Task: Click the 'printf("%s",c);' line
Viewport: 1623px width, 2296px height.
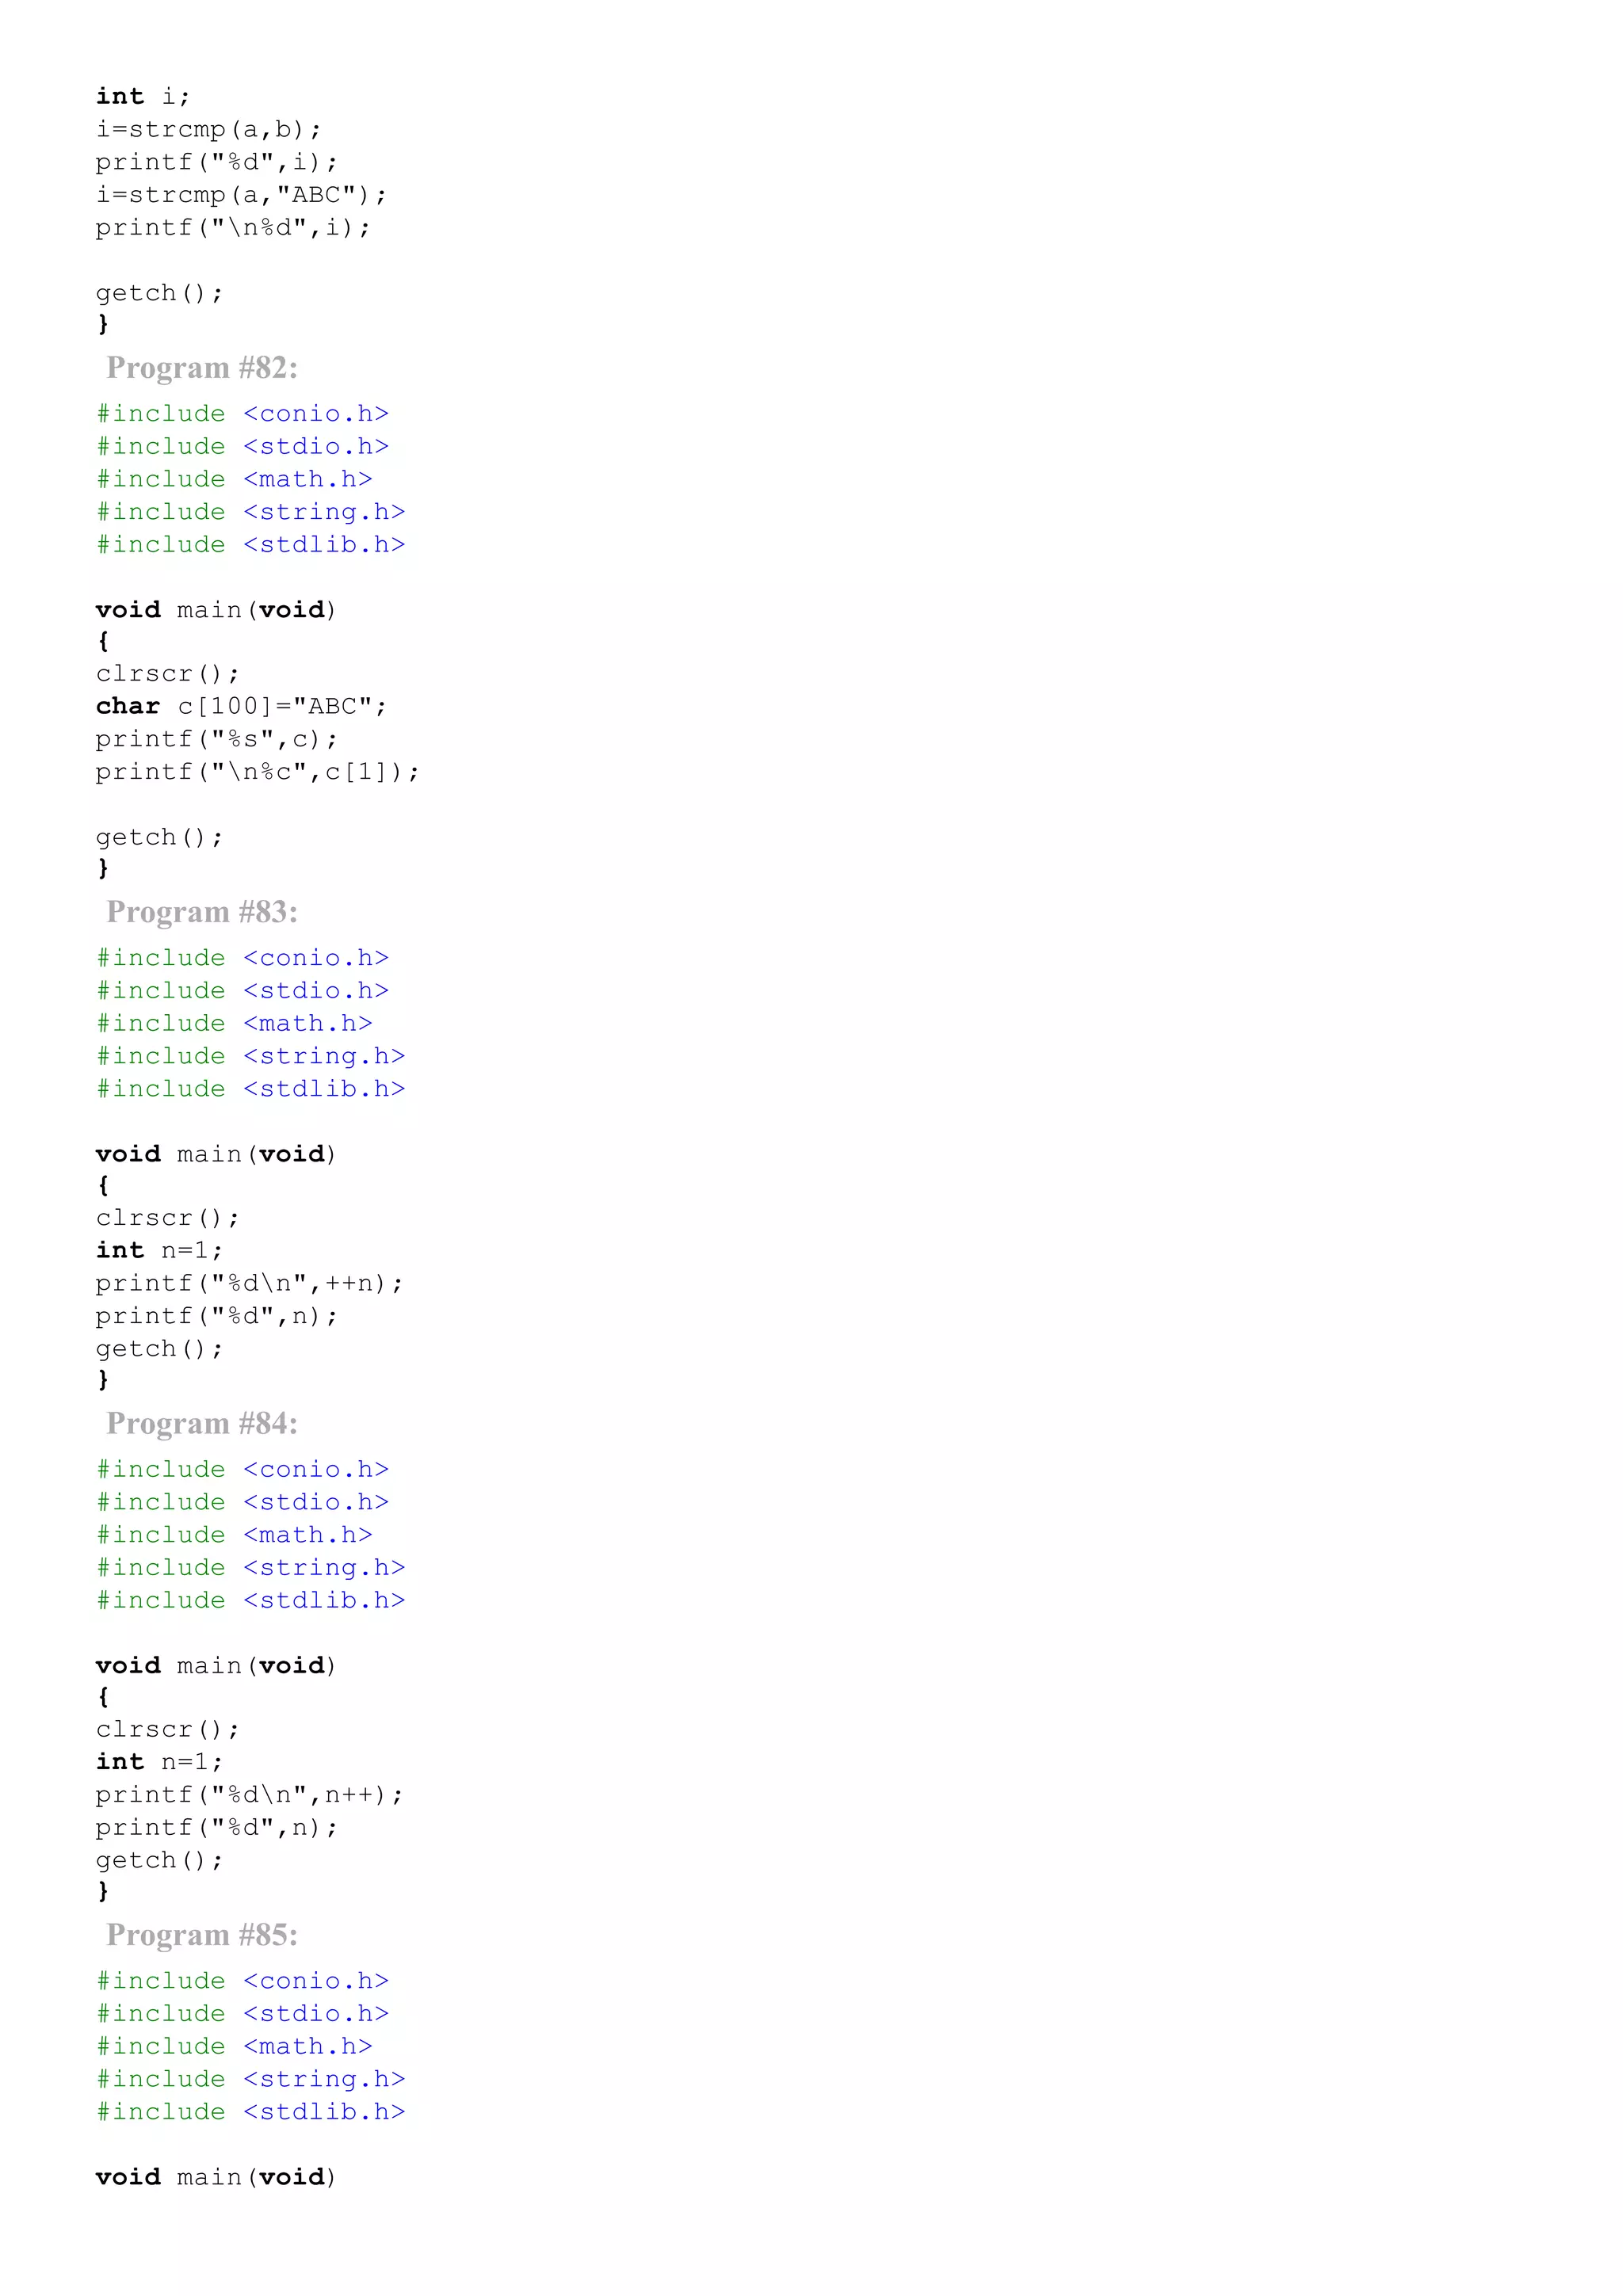Action: click(x=217, y=740)
